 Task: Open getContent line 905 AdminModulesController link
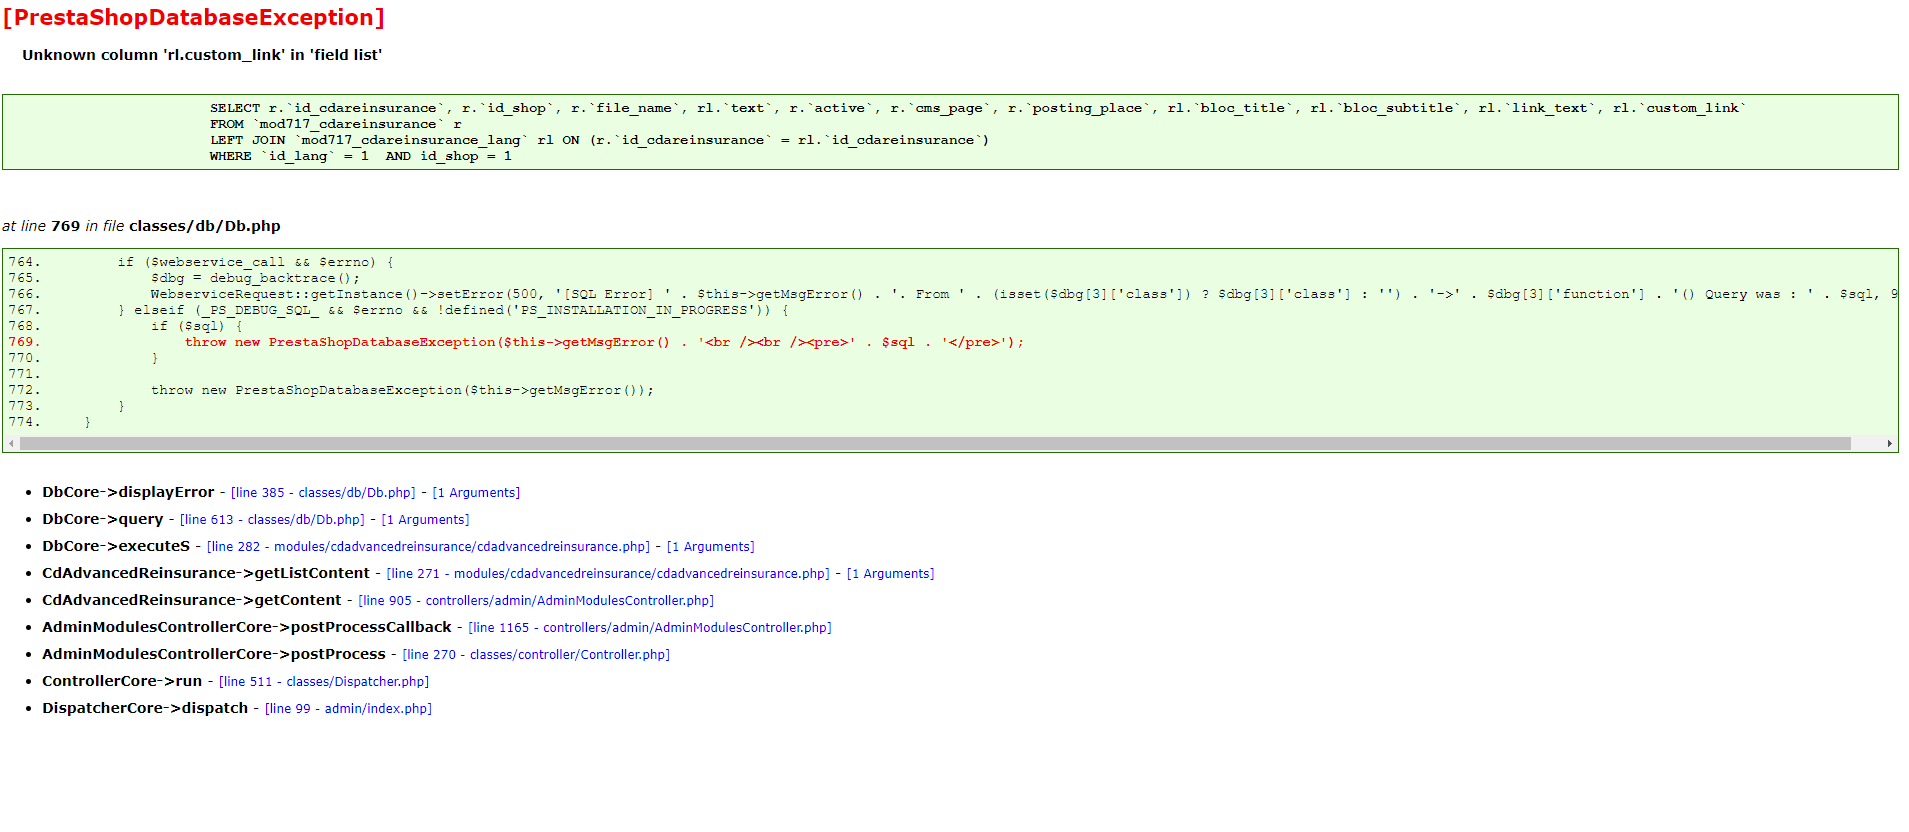tap(536, 601)
